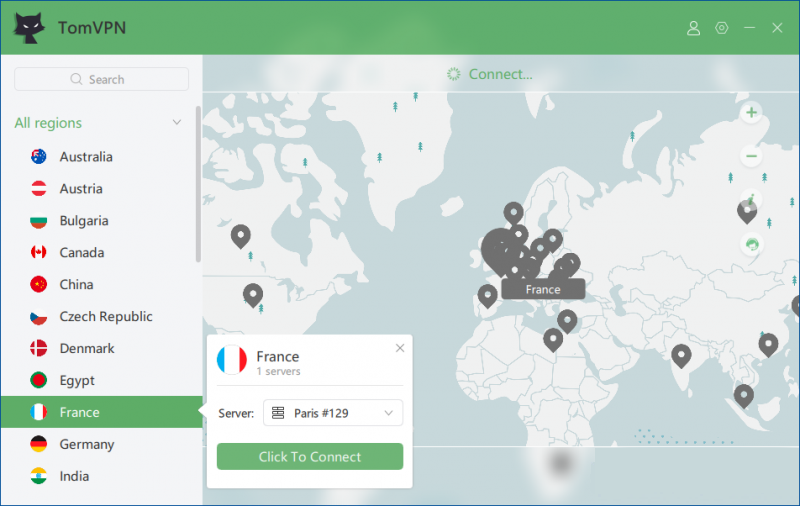Screen dimensions: 800x506
Task: Close the France server popup
Action: (x=400, y=348)
